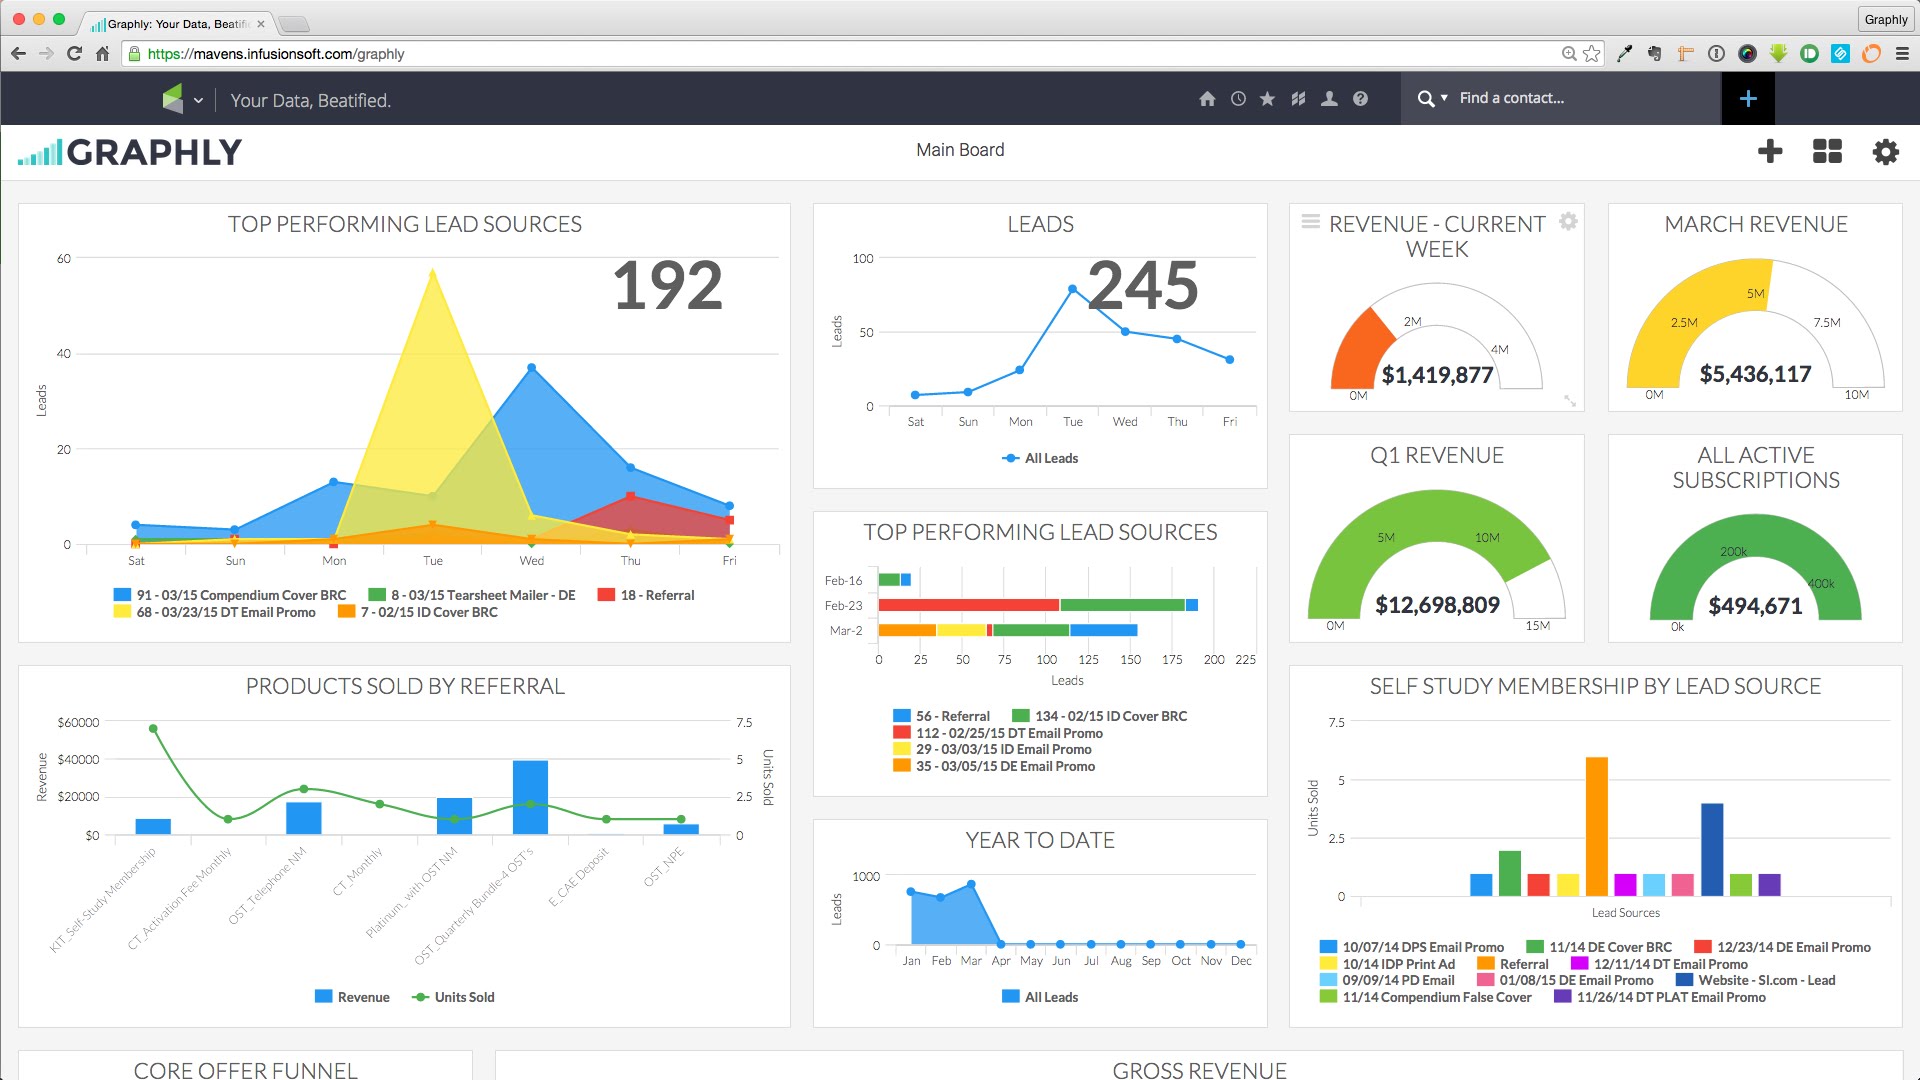Open the help question-mark icon in the navbar
Viewport: 1920px width, 1080px height.
pyautogui.click(x=1360, y=98)
